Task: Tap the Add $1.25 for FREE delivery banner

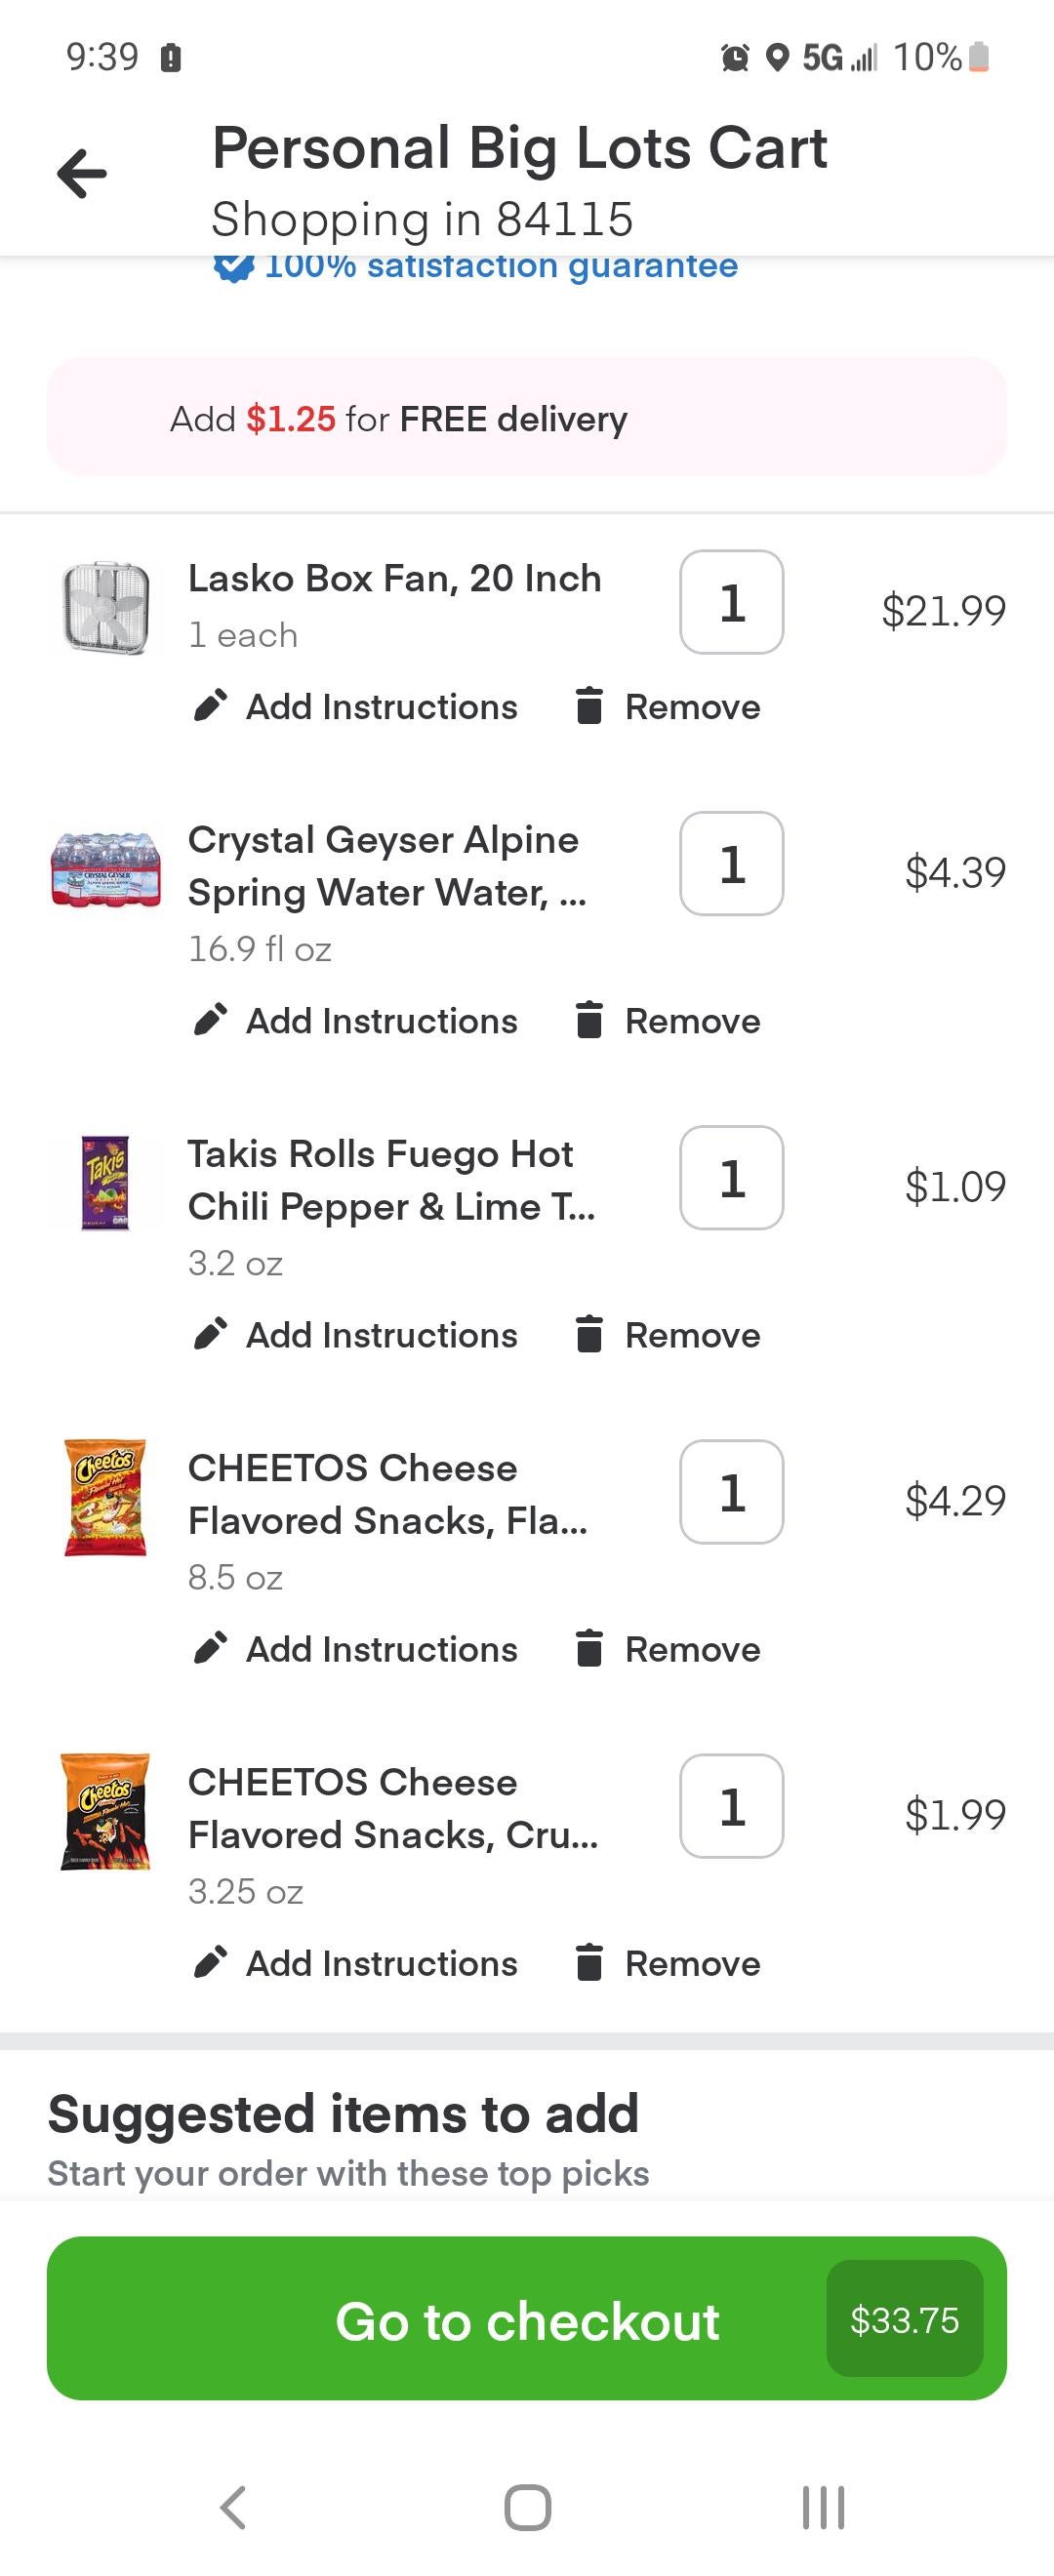Action: (526, 418)
